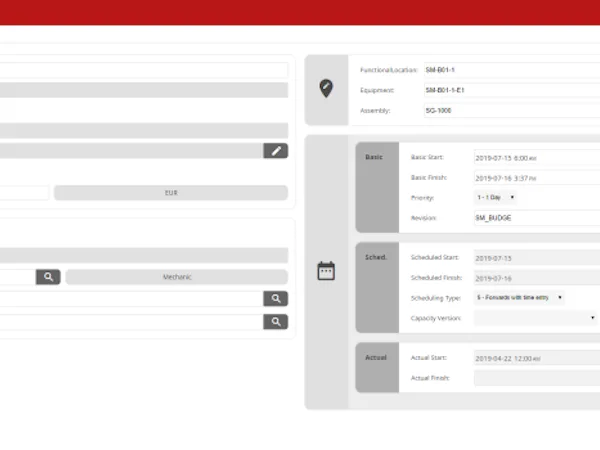Screen dimensions: 600x450
Task: Click the EUR currency field
Action: (171, 193)
